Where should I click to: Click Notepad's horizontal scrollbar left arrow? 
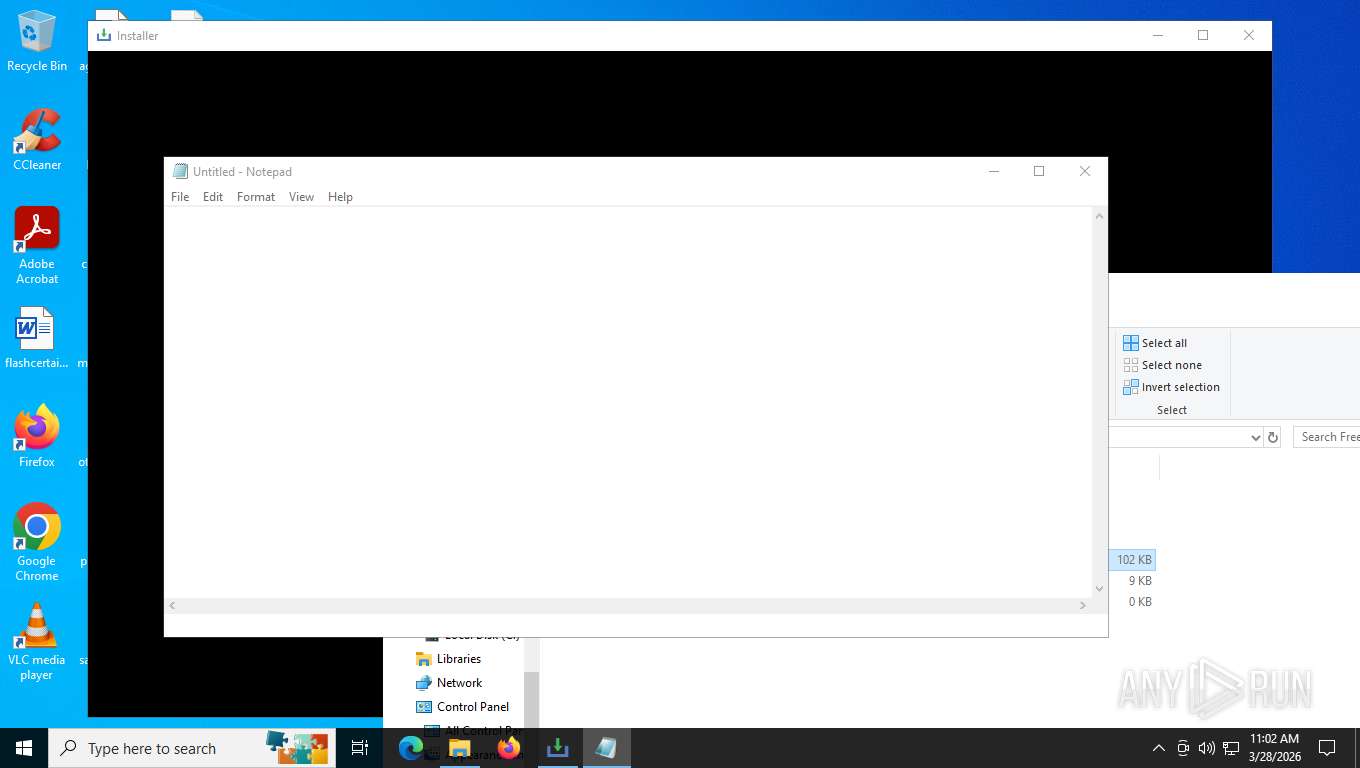[x=173, y=605]
